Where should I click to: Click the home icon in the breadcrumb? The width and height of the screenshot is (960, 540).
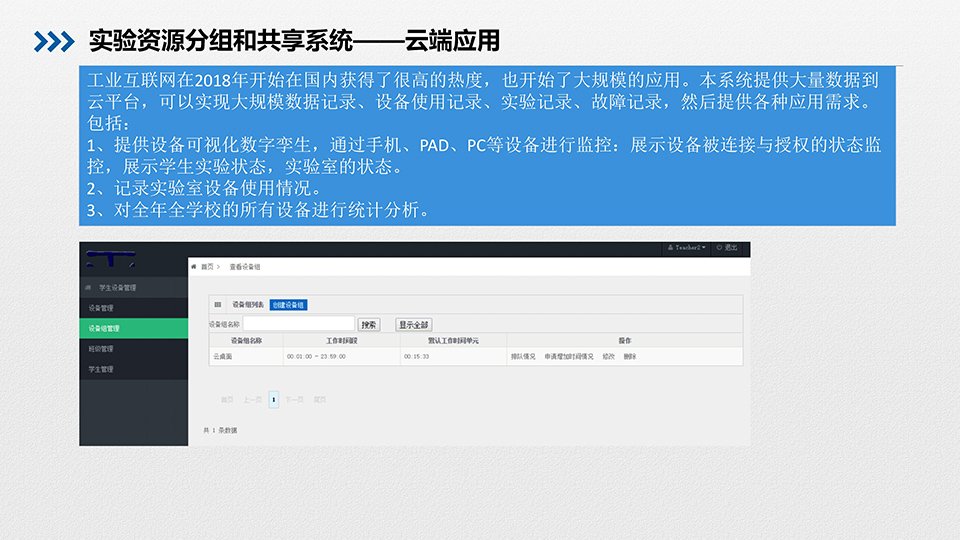[x=194, y=267]
